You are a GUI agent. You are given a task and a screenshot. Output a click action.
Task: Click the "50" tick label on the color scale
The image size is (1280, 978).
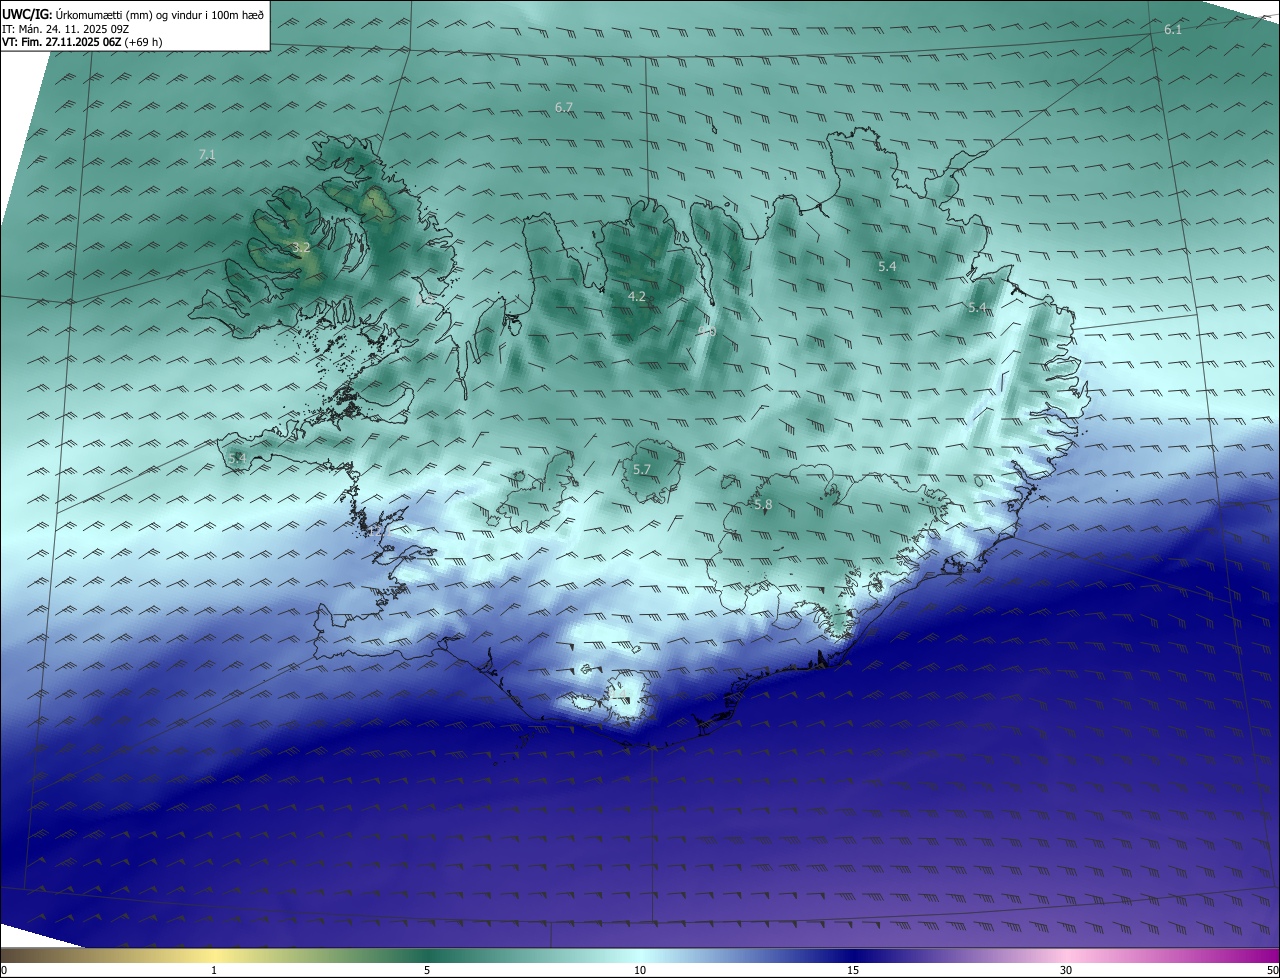[1272, 970]
